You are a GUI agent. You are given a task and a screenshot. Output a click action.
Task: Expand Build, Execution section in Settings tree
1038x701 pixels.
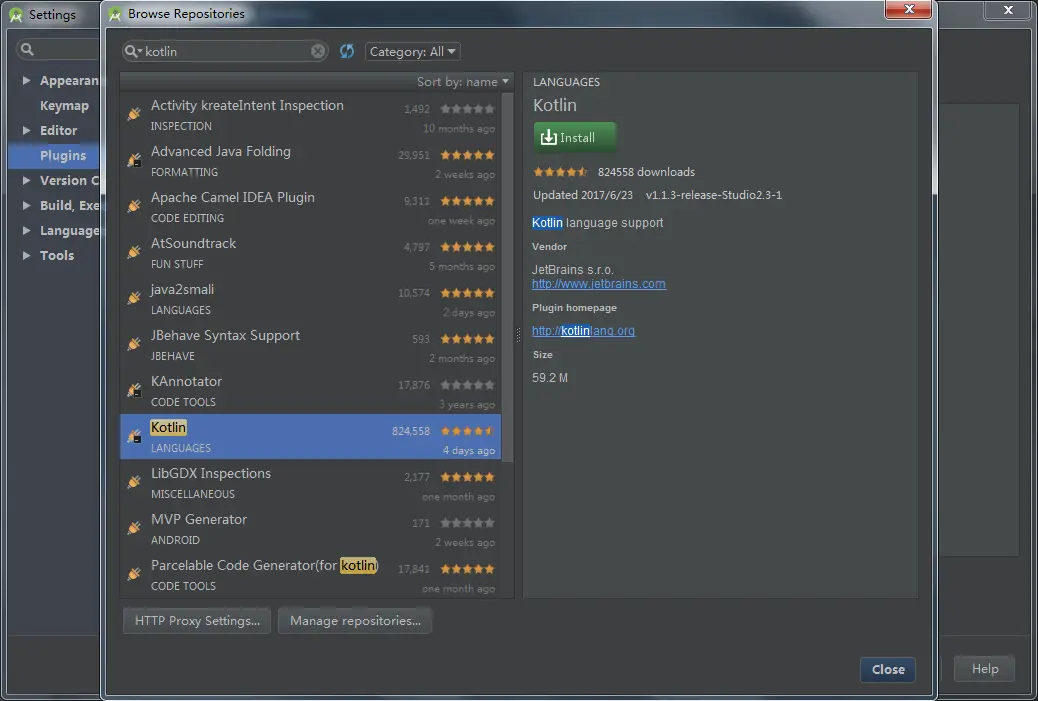[x=26, y=205]
